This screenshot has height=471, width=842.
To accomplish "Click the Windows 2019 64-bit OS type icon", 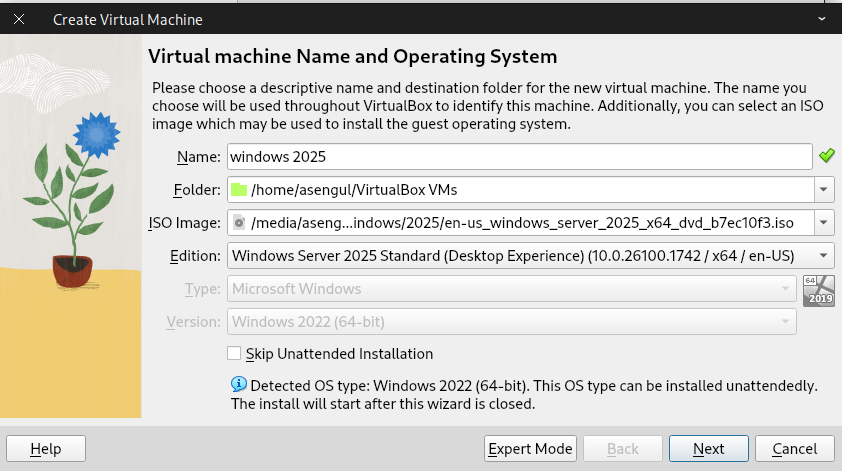I will pyautogui.click(x=819, y=291).
